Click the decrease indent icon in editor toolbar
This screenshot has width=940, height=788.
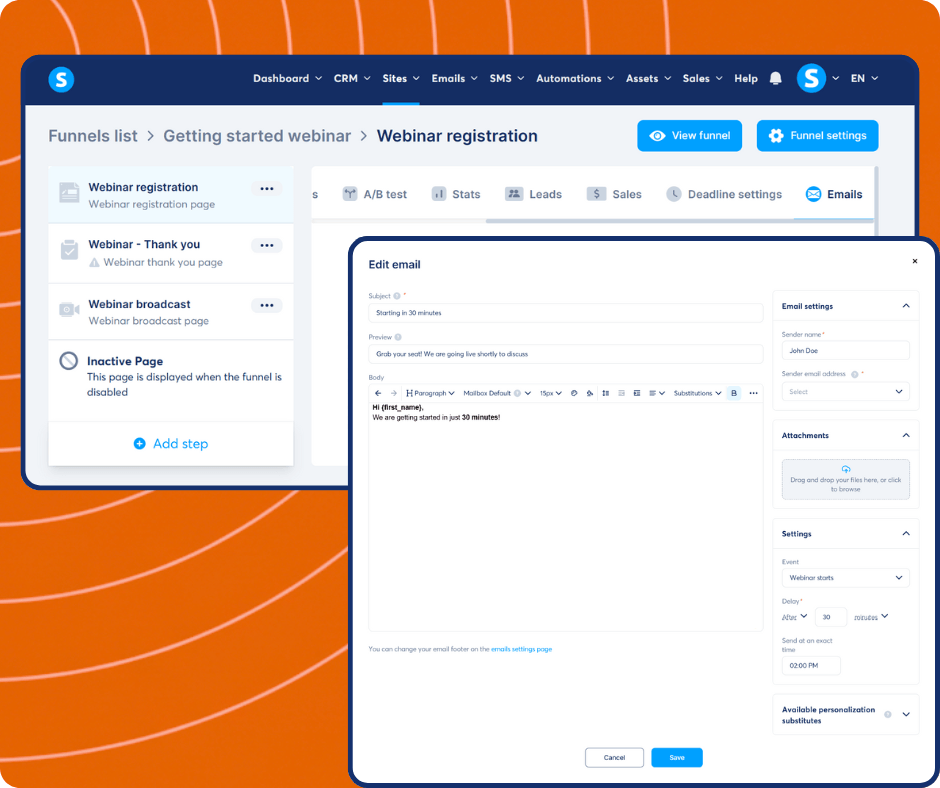click(x=621, y=393)
